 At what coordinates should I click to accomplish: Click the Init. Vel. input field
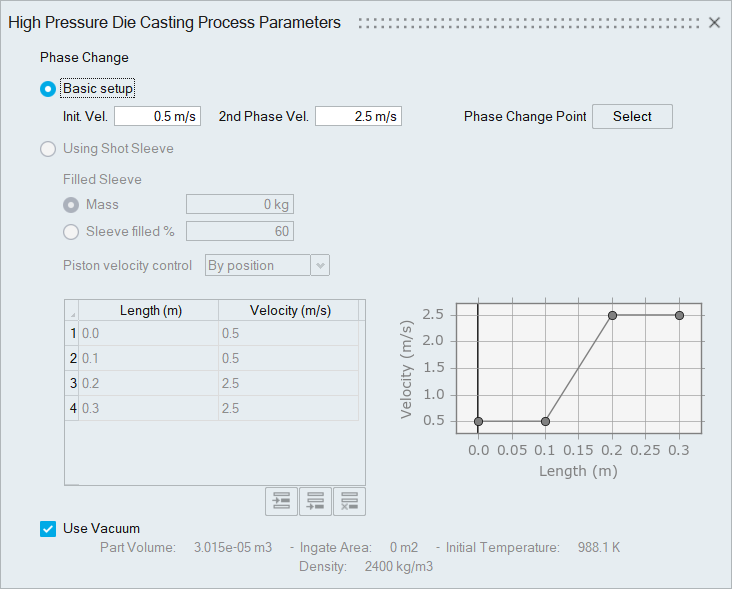(158, 117)
